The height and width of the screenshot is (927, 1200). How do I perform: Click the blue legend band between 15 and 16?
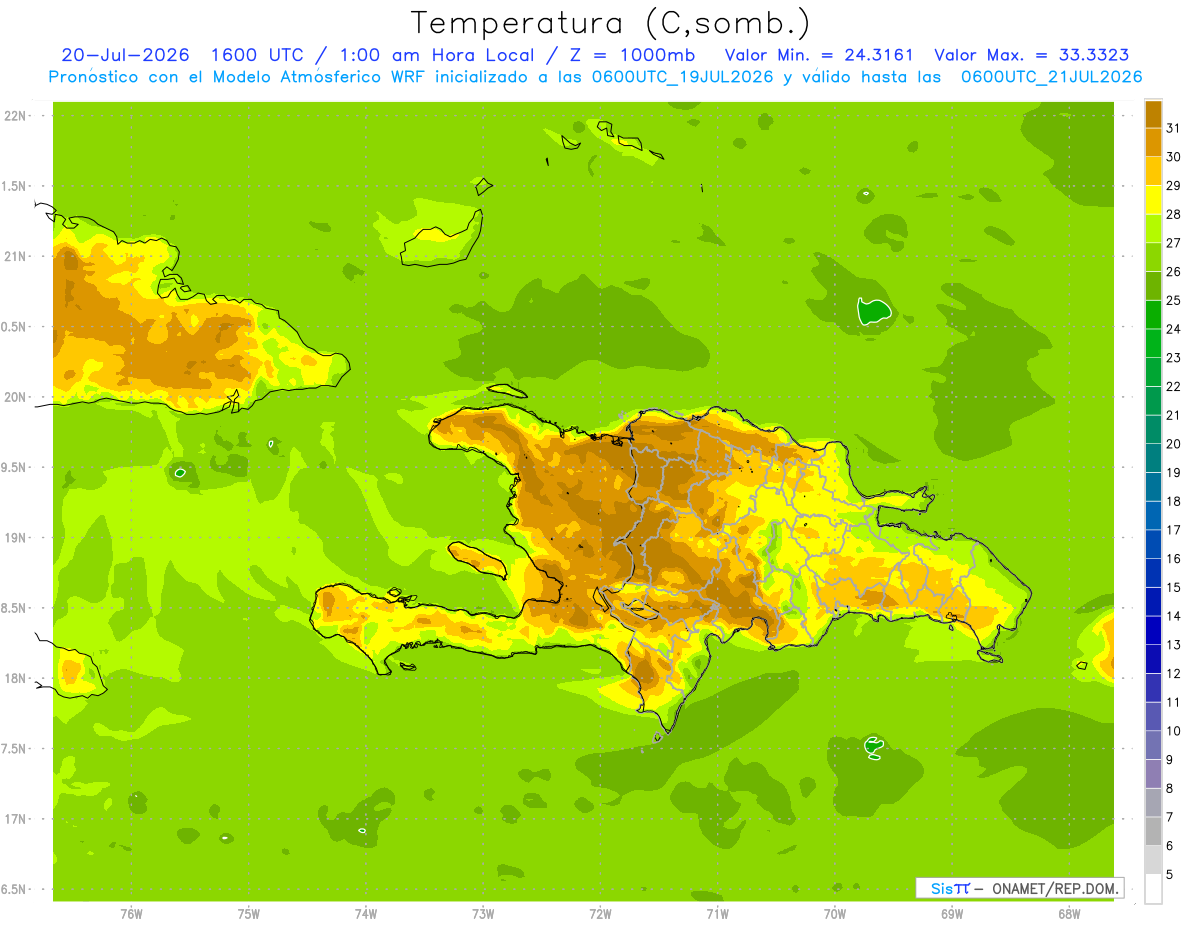point(1153,573)
